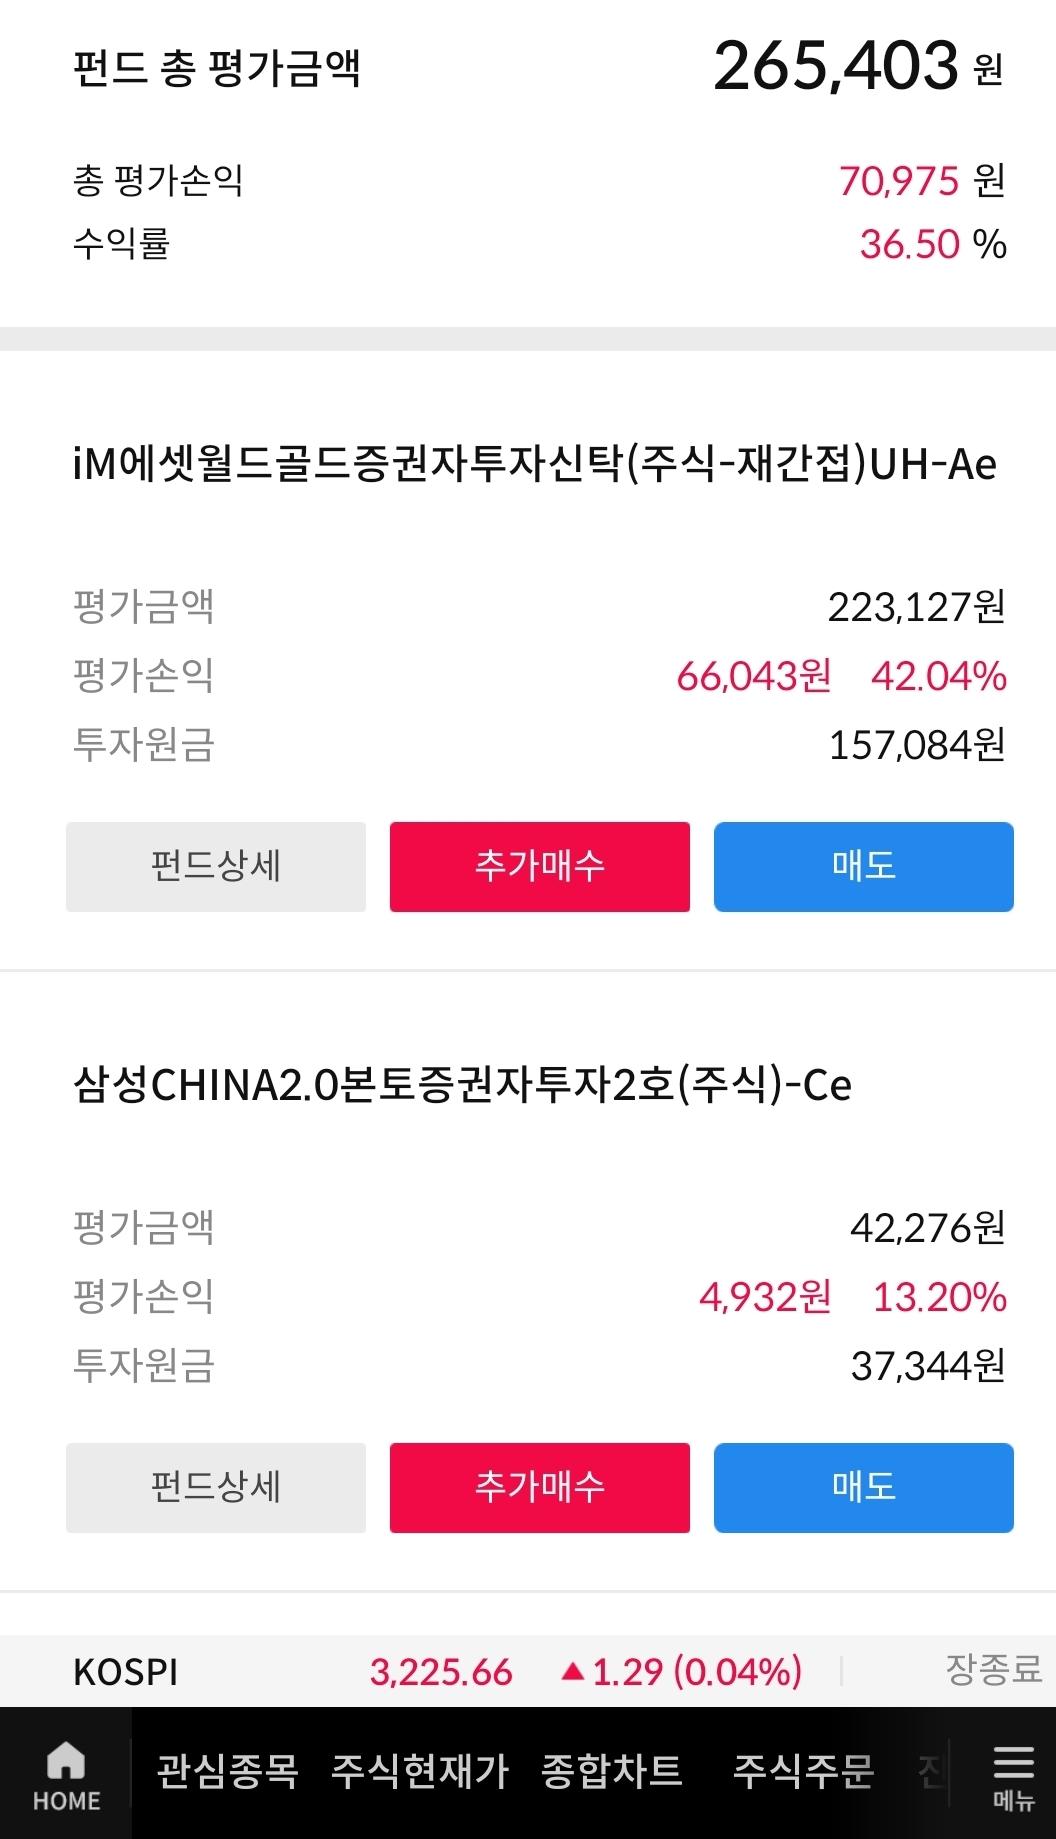Tap the KOSPI label in ticker bar
This screenshot has width=1056, height=1839.
[x=126, y=1672]
